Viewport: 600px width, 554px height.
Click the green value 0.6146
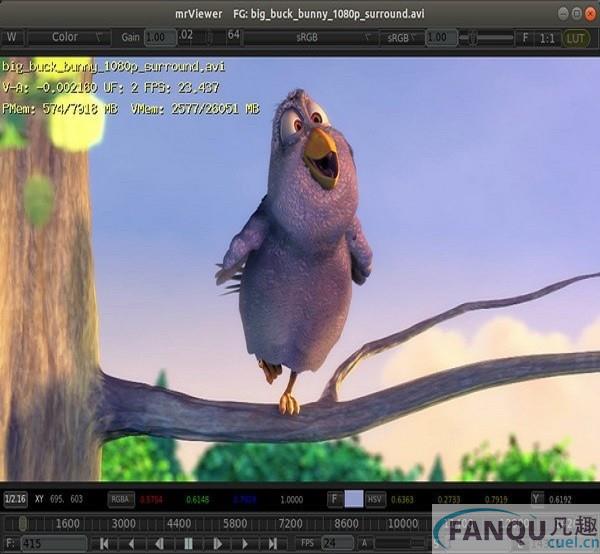[198, 500]
